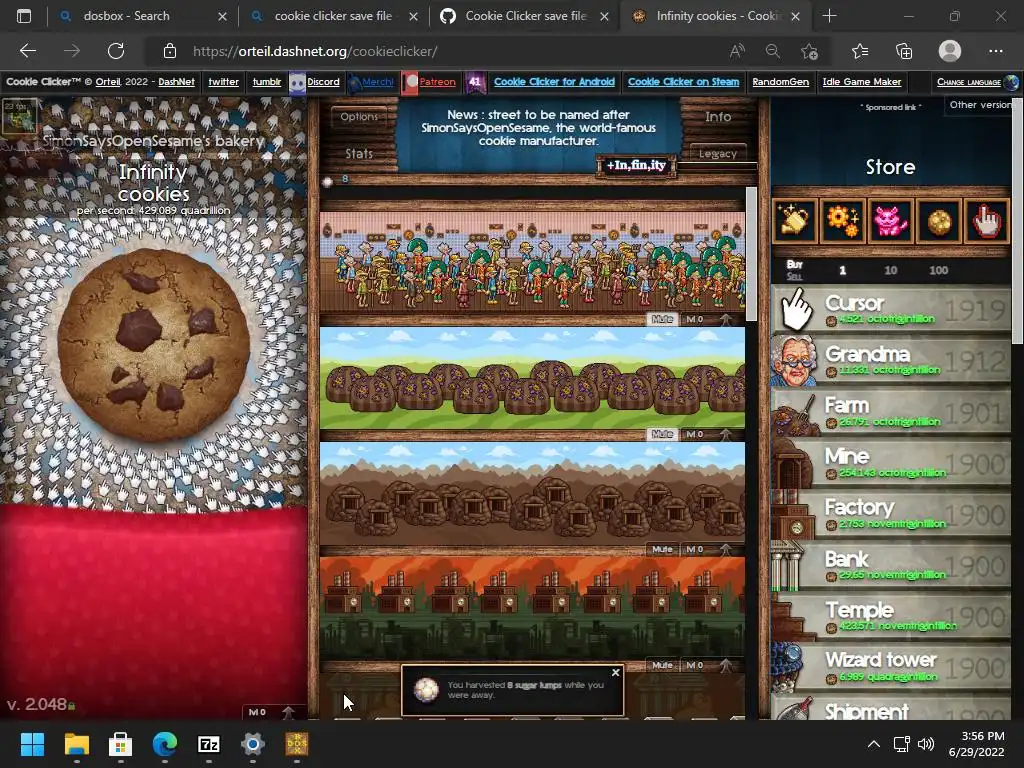The height and width of the screenshot is (768, 1024).
Task: Open the Info menu
Action: [718, 116]
